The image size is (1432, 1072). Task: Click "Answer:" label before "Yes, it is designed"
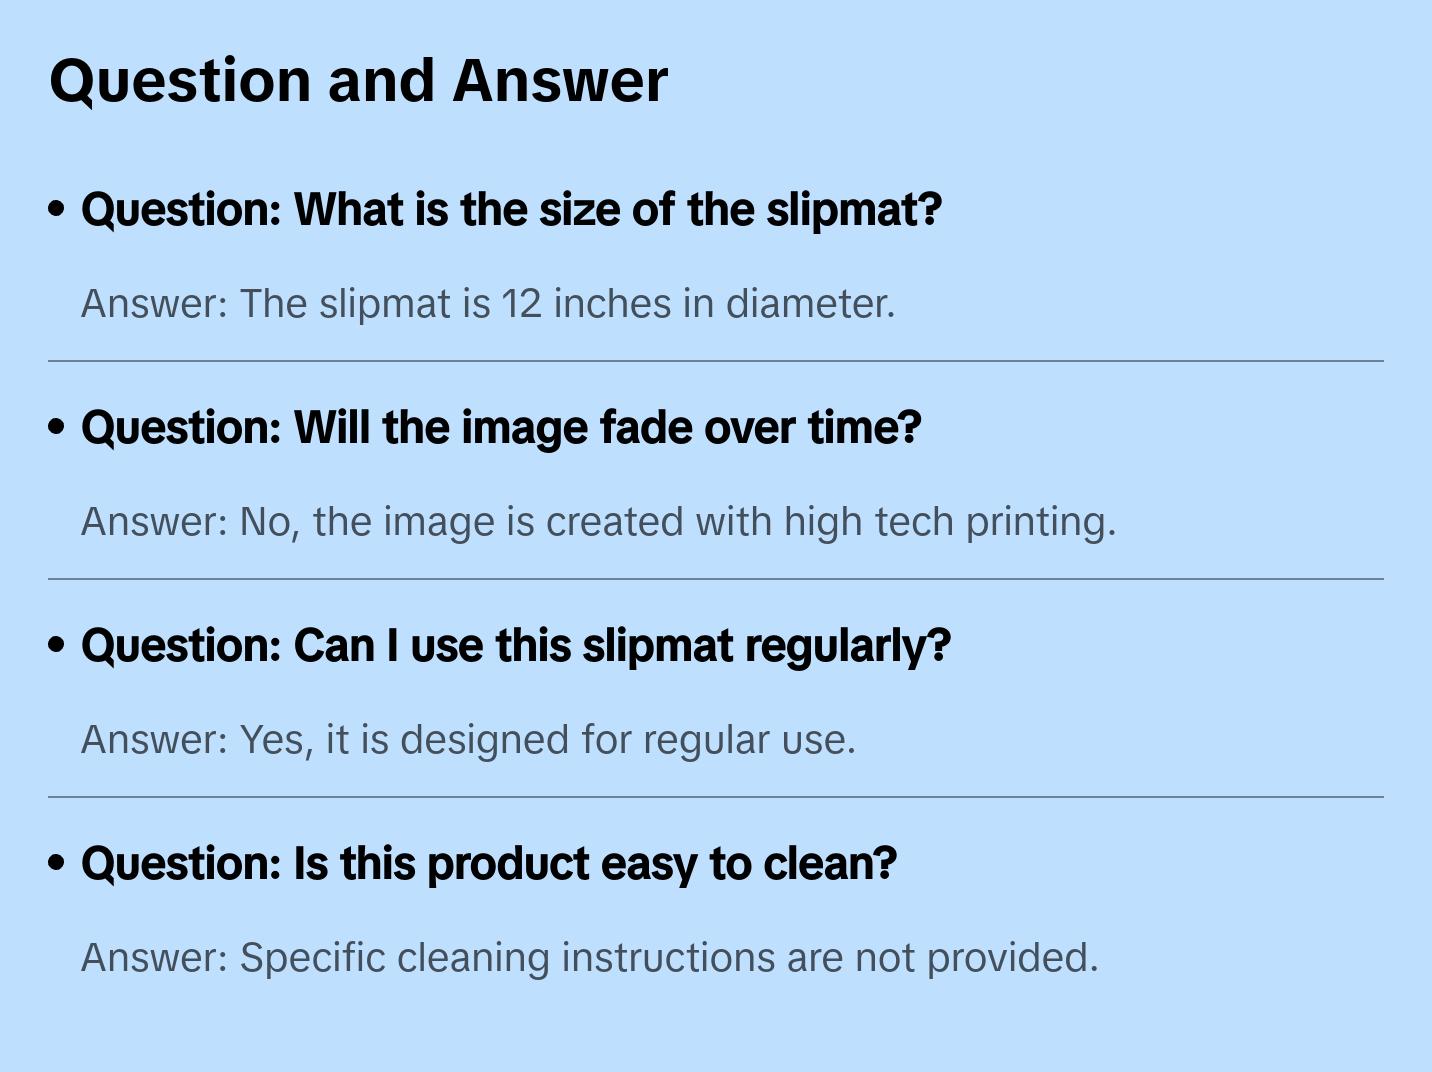tap(155, 740)
